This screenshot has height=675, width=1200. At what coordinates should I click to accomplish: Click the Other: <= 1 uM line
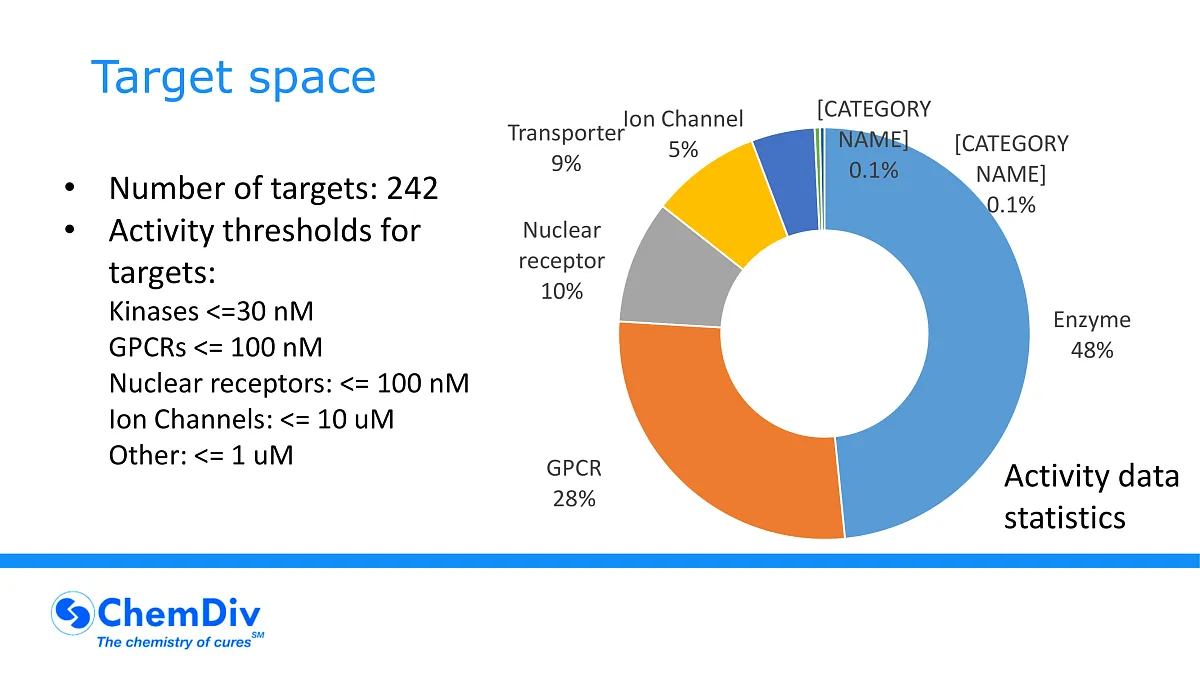pyautogui.click(x=201, y=456)
